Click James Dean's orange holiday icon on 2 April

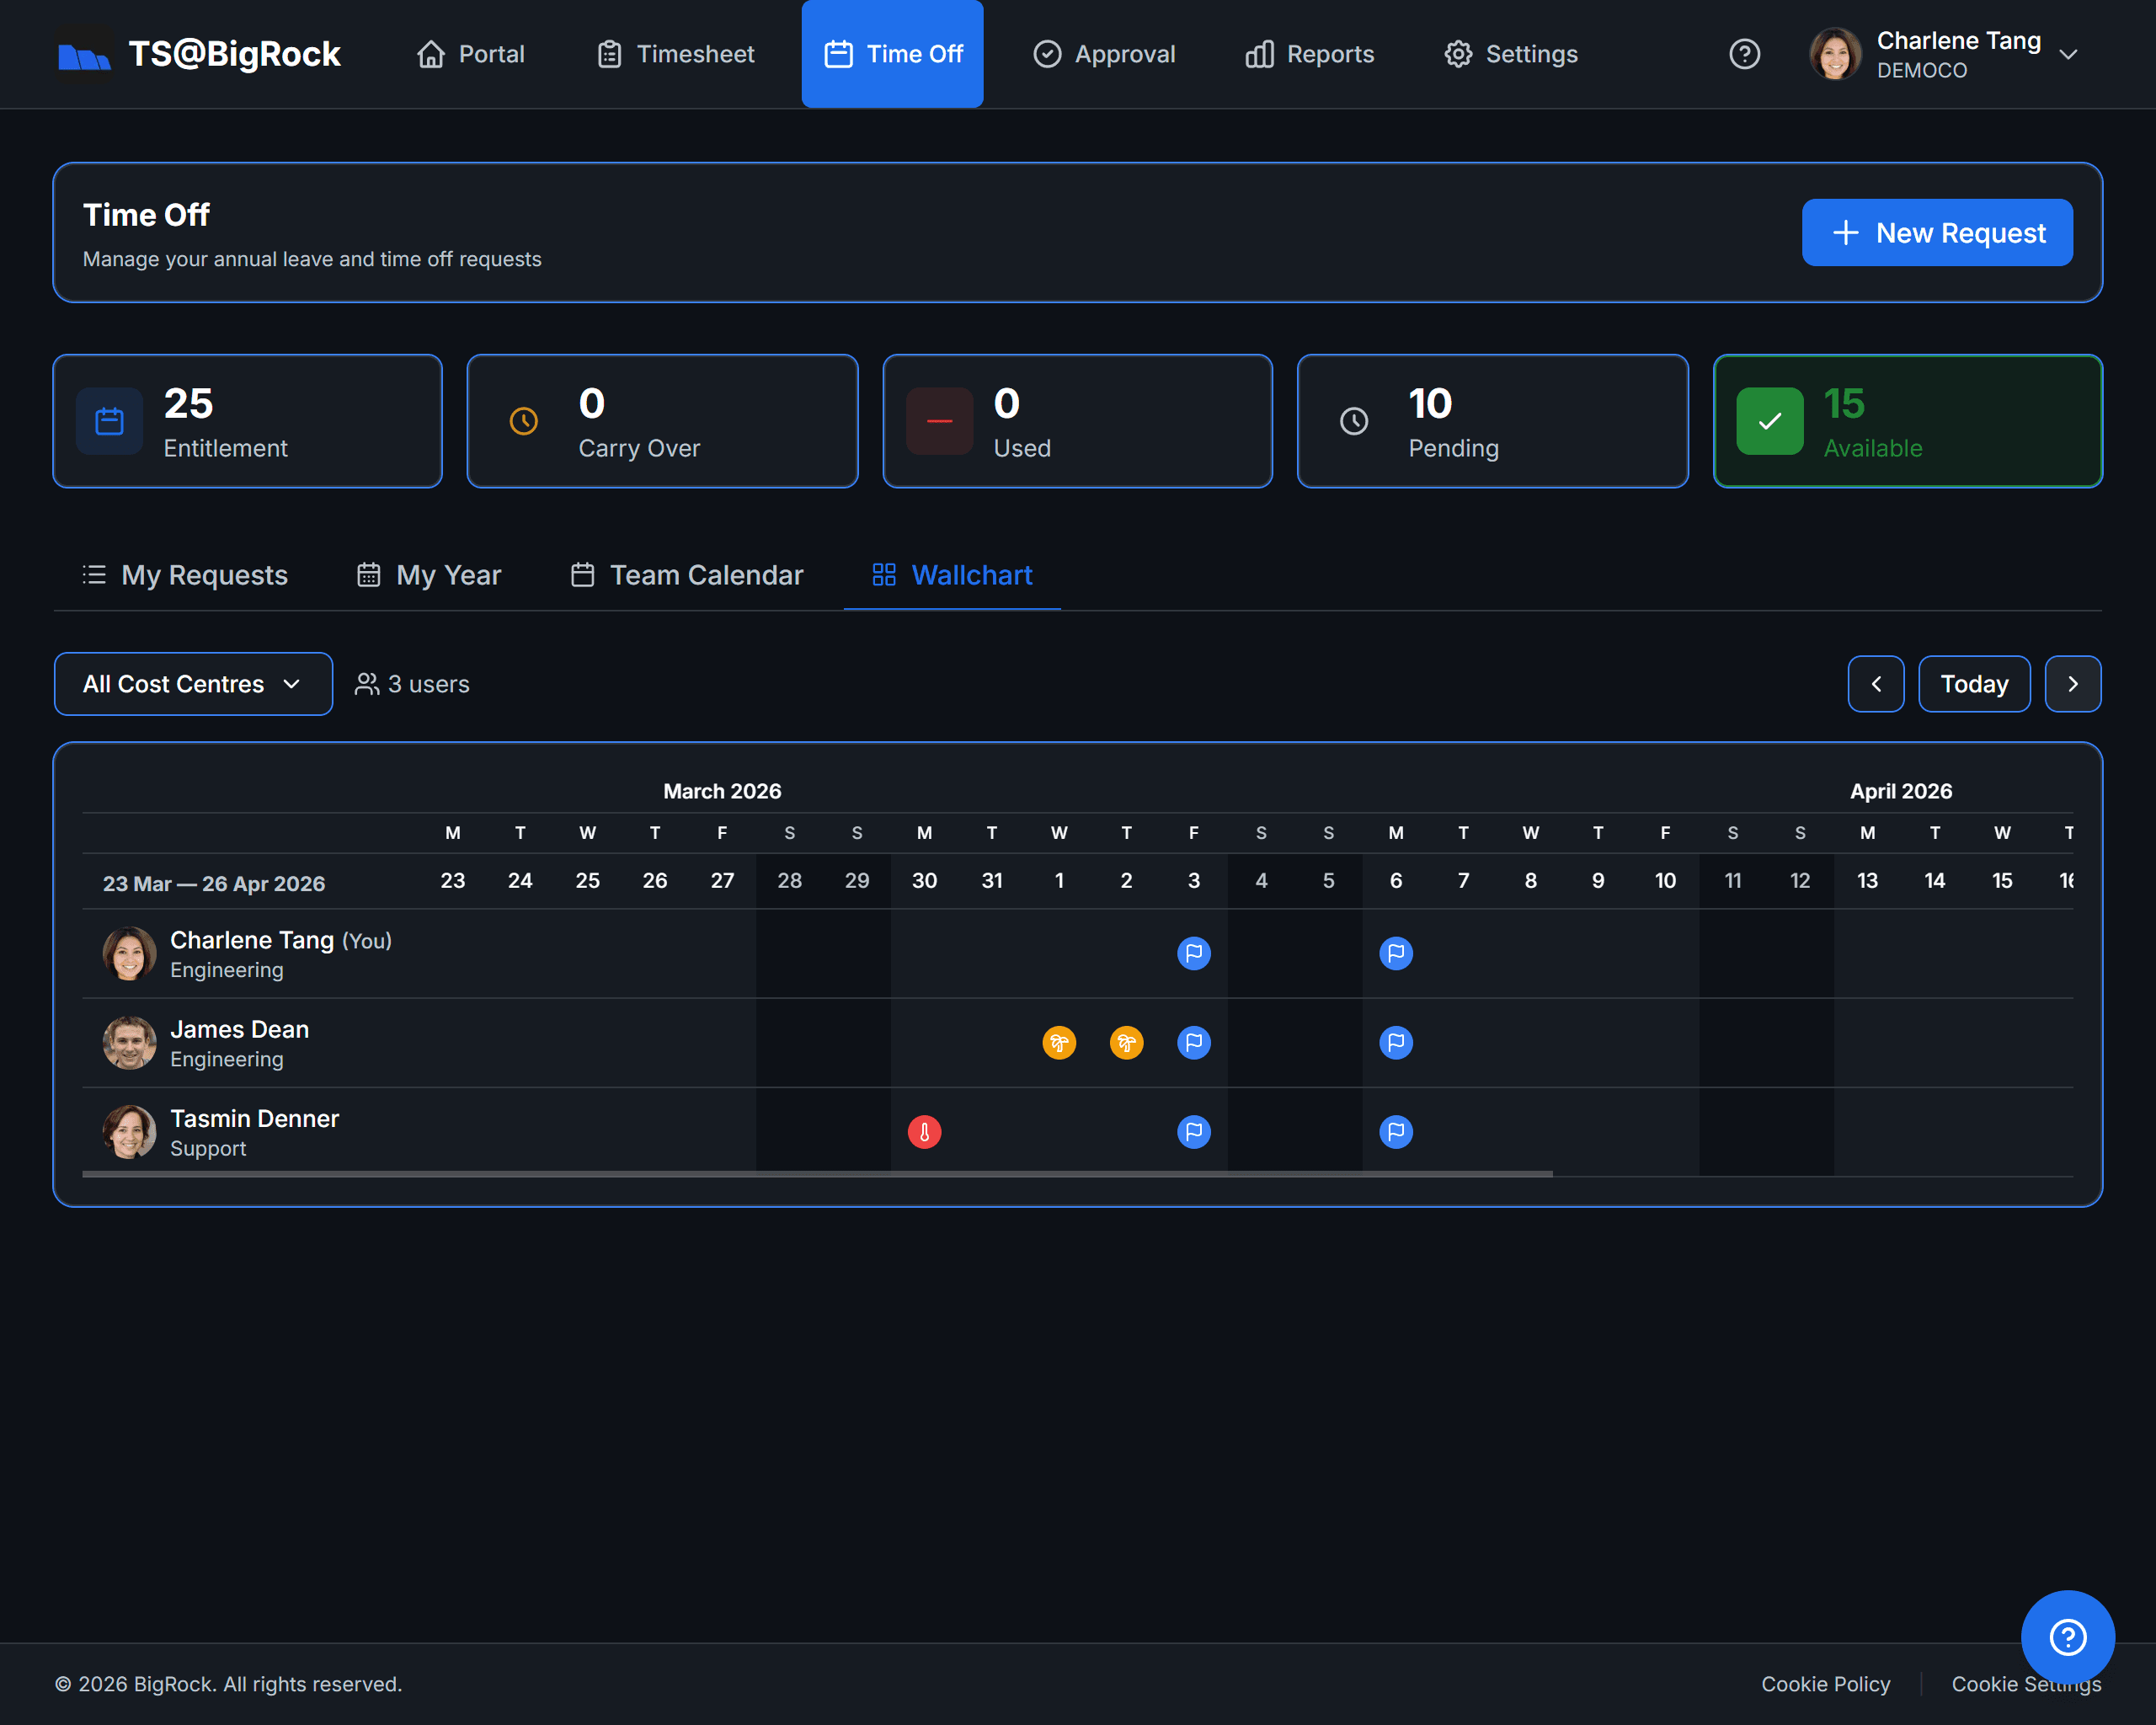tap(1126, 1043)
